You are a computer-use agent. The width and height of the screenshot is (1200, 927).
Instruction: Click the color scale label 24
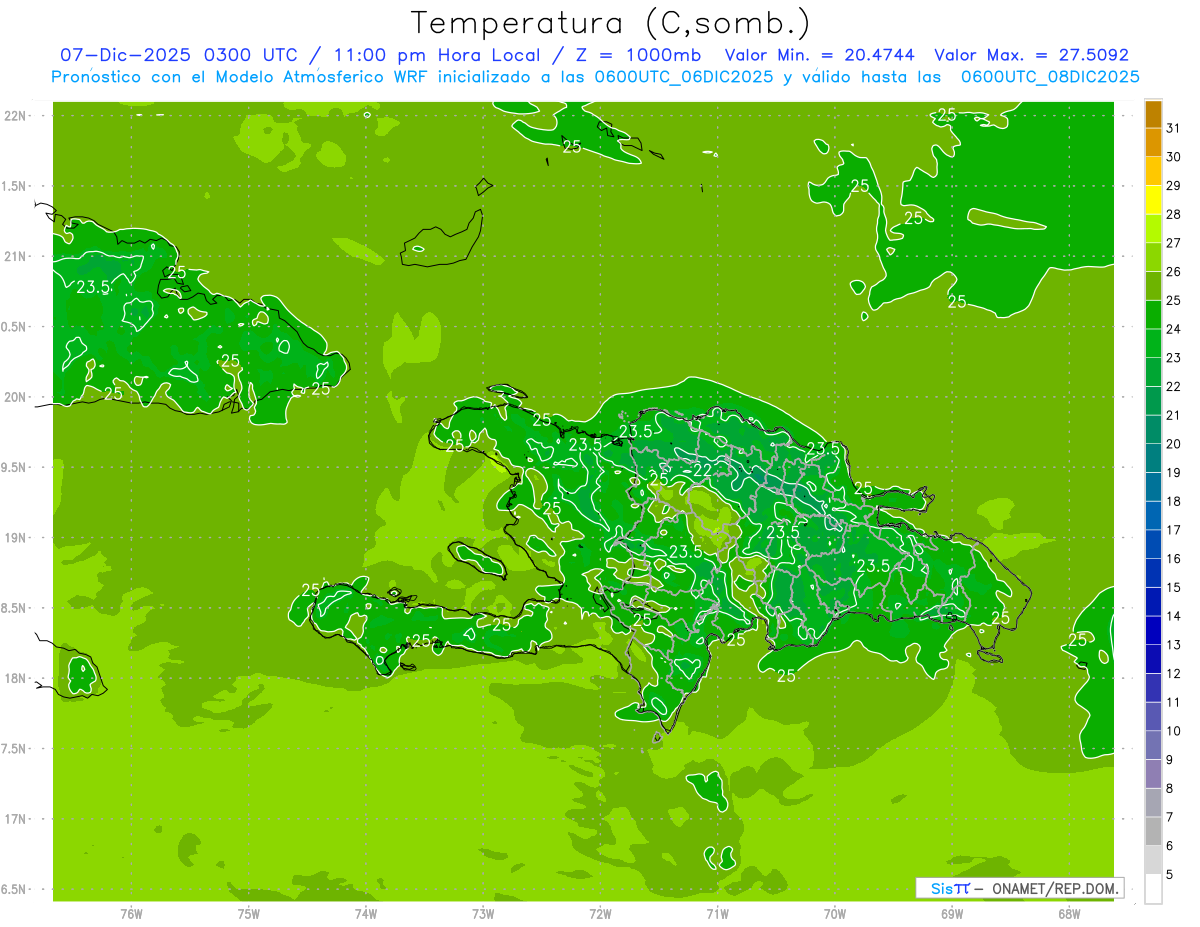click(1174, 329)
